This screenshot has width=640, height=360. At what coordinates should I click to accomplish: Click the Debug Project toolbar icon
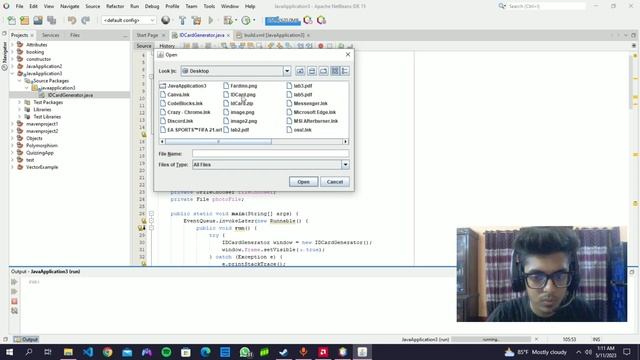point(228,20)
